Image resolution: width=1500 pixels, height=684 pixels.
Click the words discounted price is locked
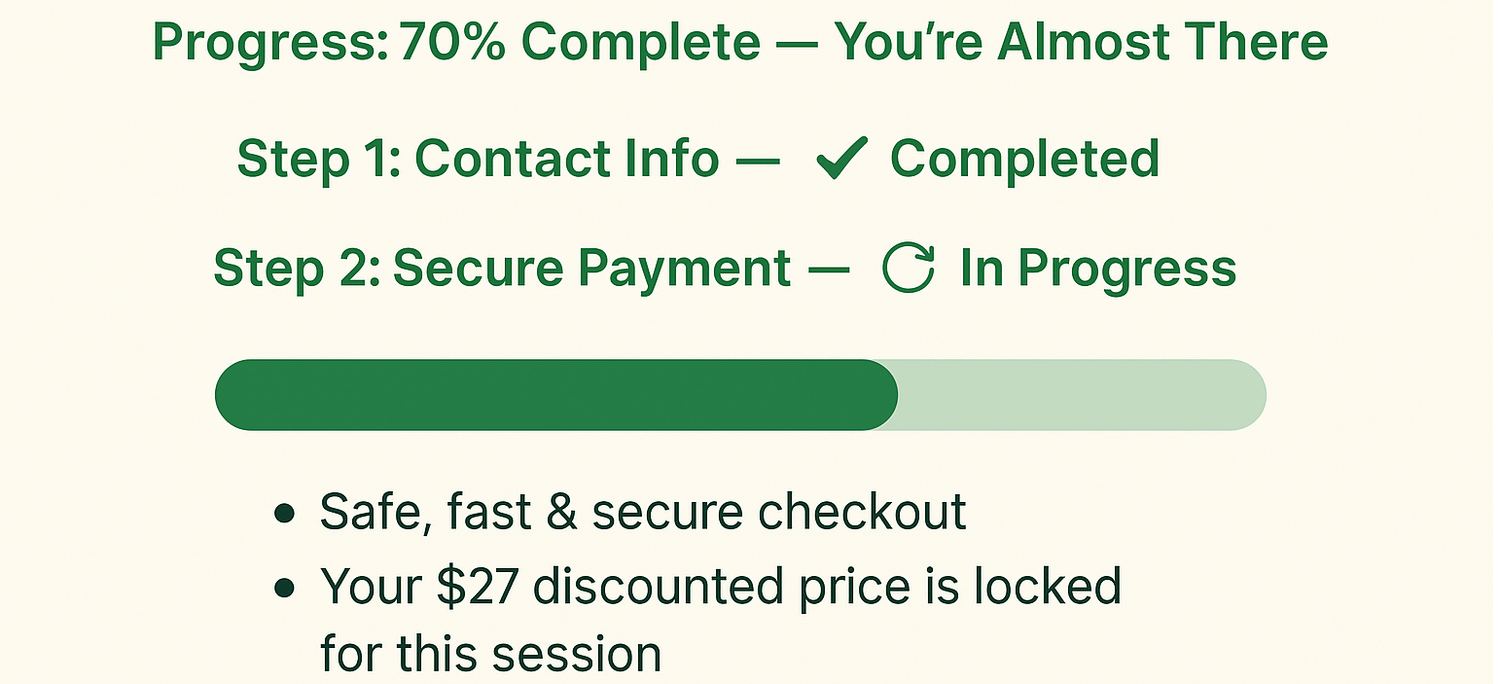point(826,586)
